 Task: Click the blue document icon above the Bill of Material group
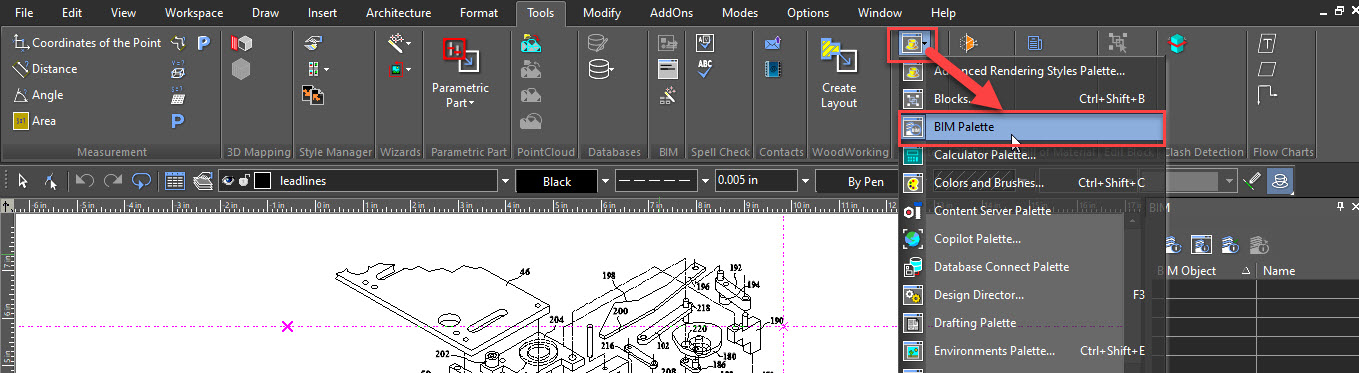(1034, 43)
